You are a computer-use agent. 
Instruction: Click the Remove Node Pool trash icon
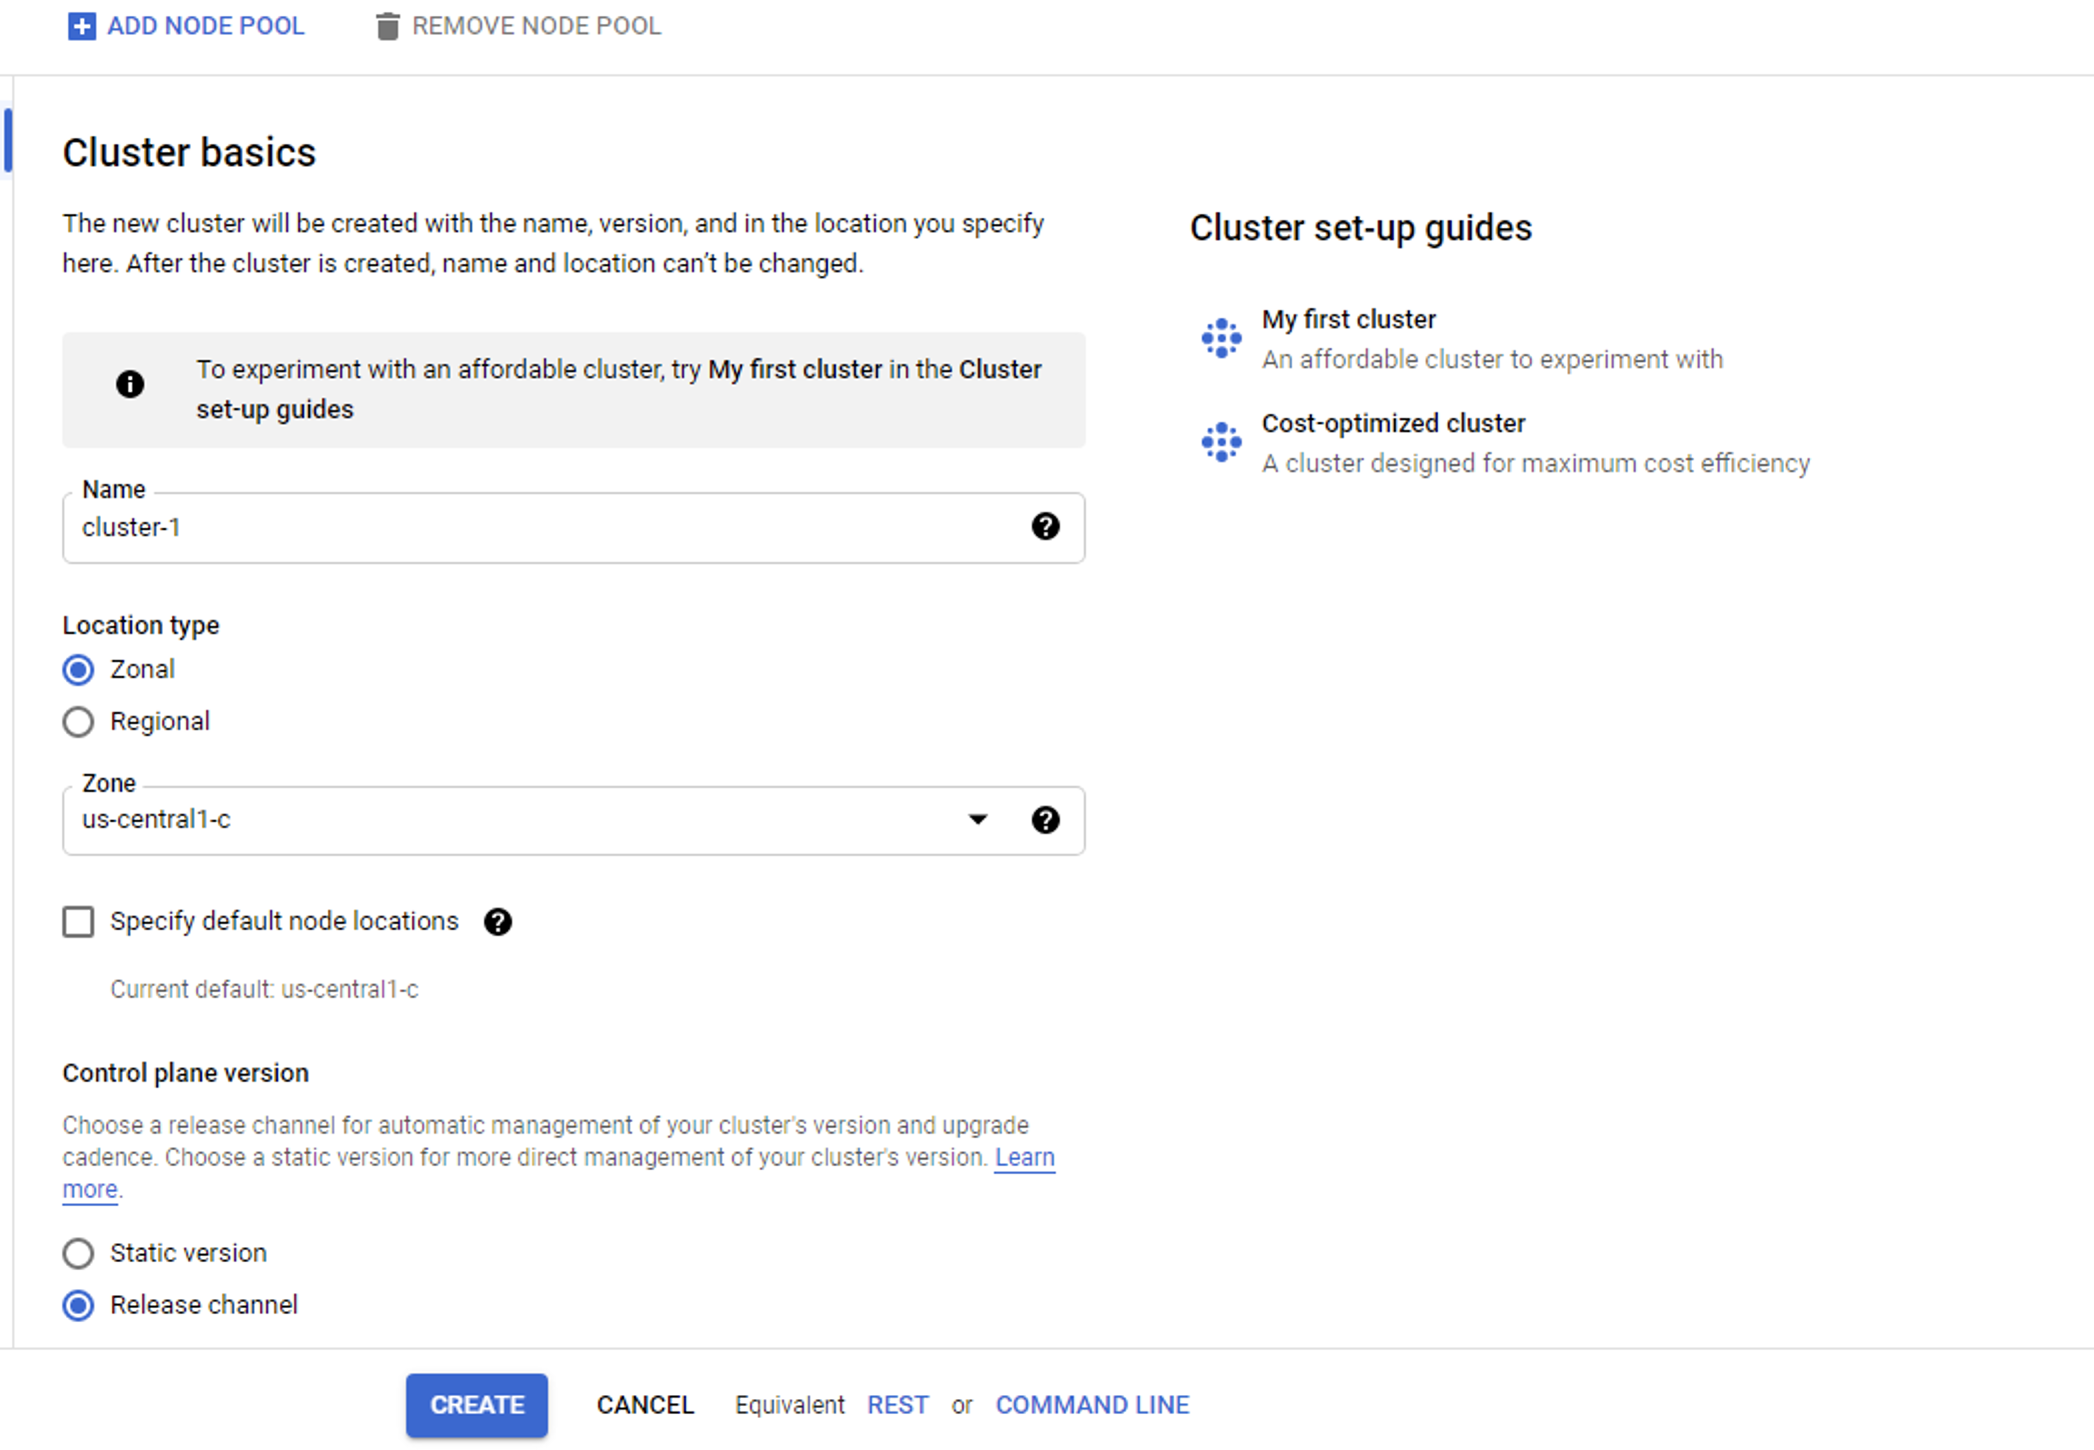387,26
